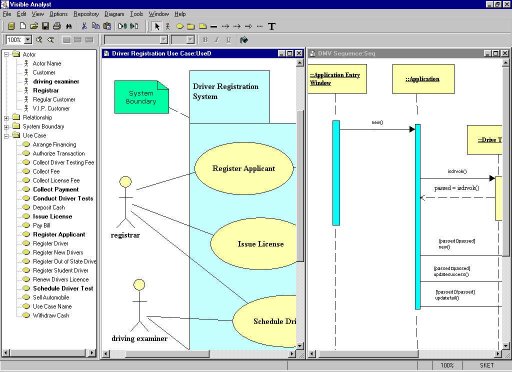512x372 pixels.
Task: Click the Issue License tree entry
Action: pyautogui.click(x=52, y=216)
